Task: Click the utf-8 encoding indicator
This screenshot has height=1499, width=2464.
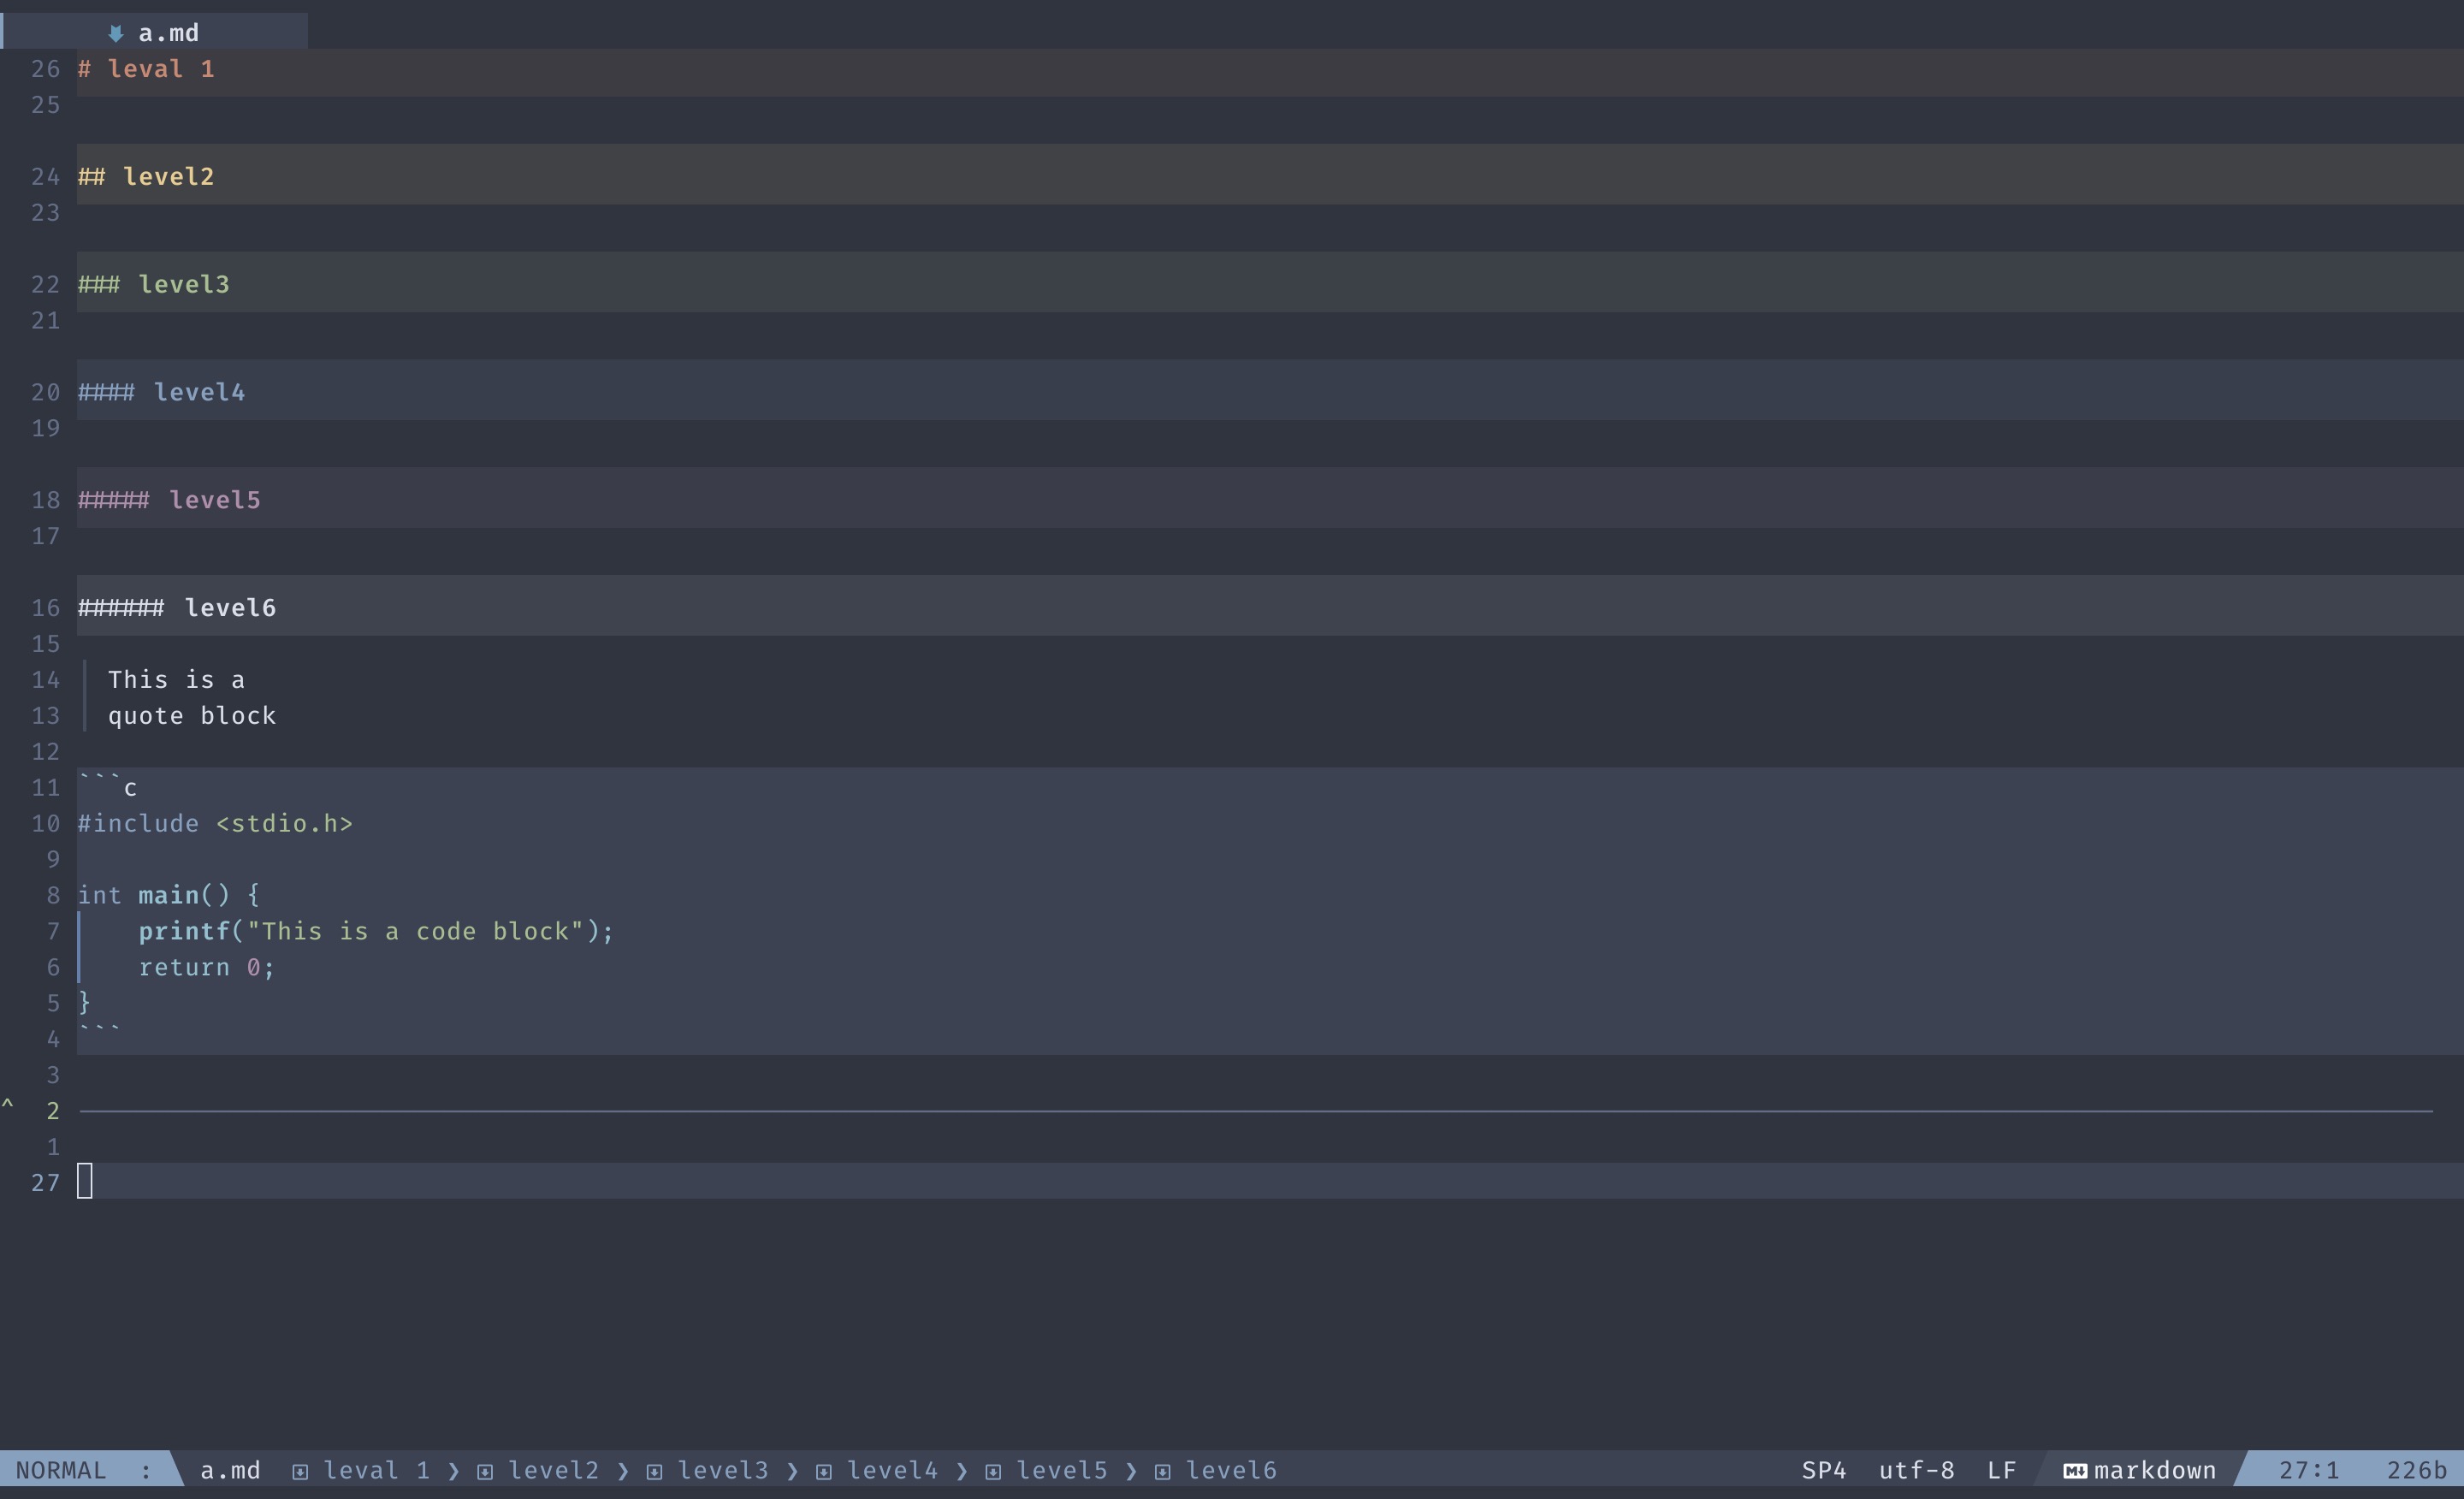Action: [1916, 1470]
